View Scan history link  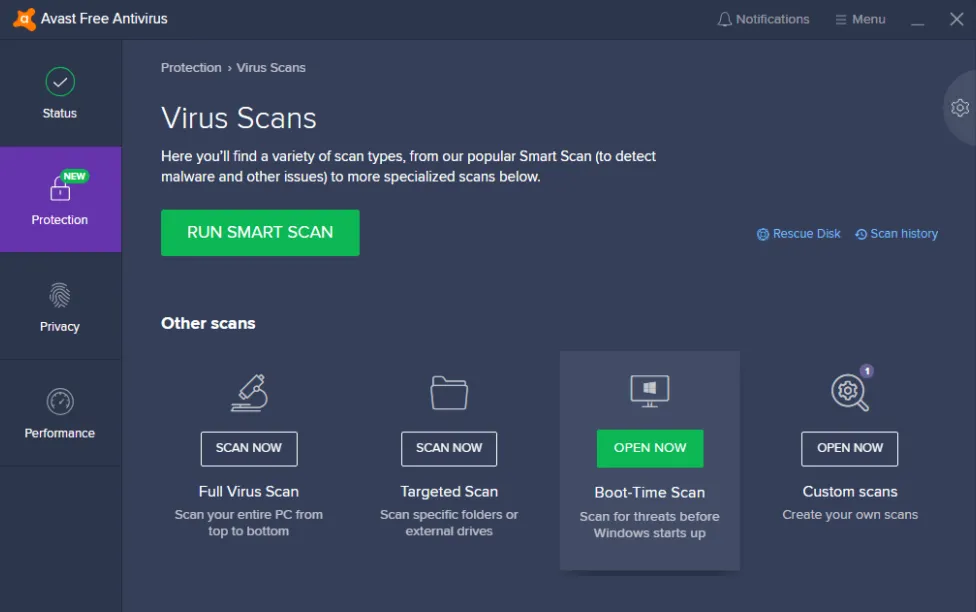pos(896,234)
